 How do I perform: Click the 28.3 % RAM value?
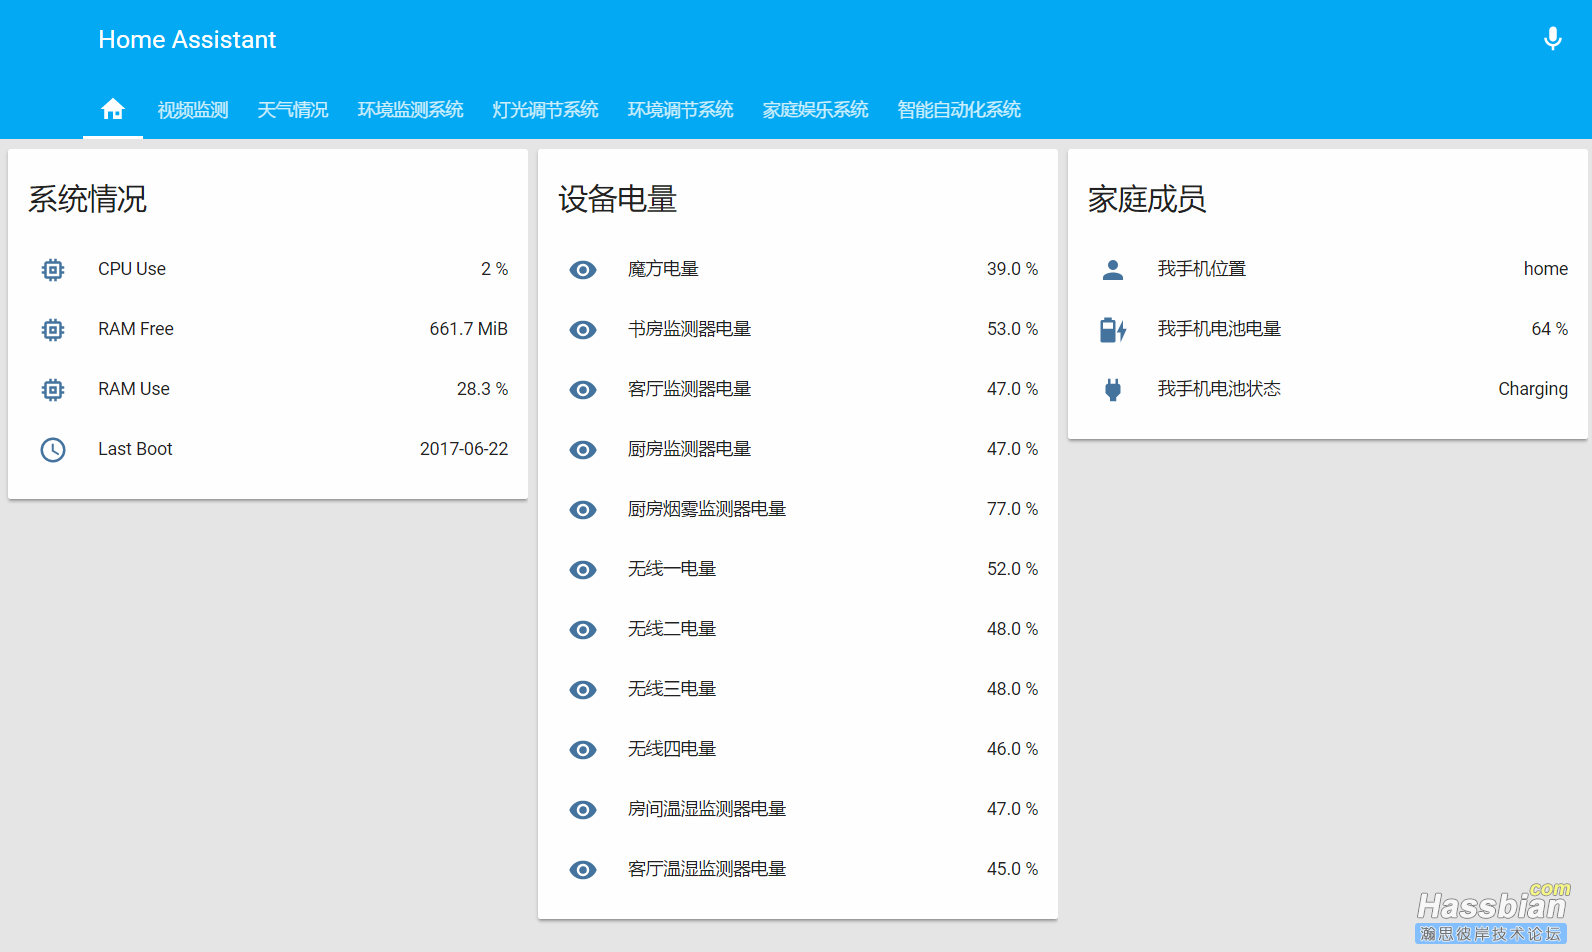click(x=482, y=389)
